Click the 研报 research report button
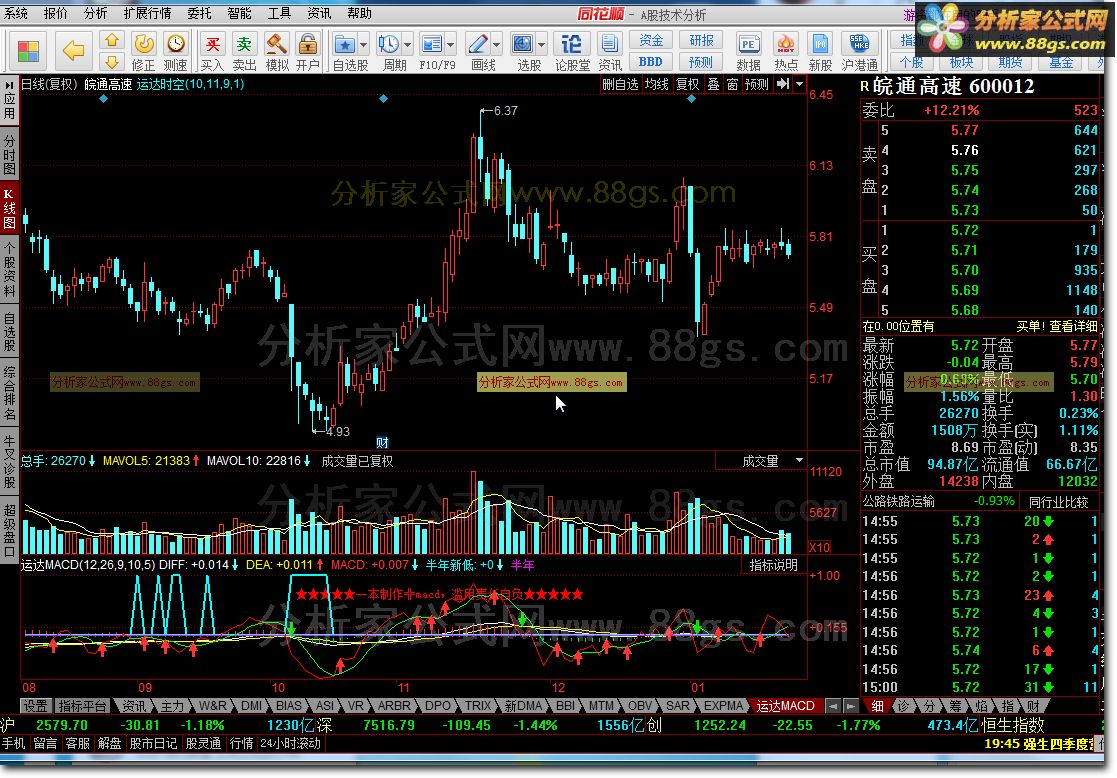This screenshot has height=778, width=1117. point(701,40)
